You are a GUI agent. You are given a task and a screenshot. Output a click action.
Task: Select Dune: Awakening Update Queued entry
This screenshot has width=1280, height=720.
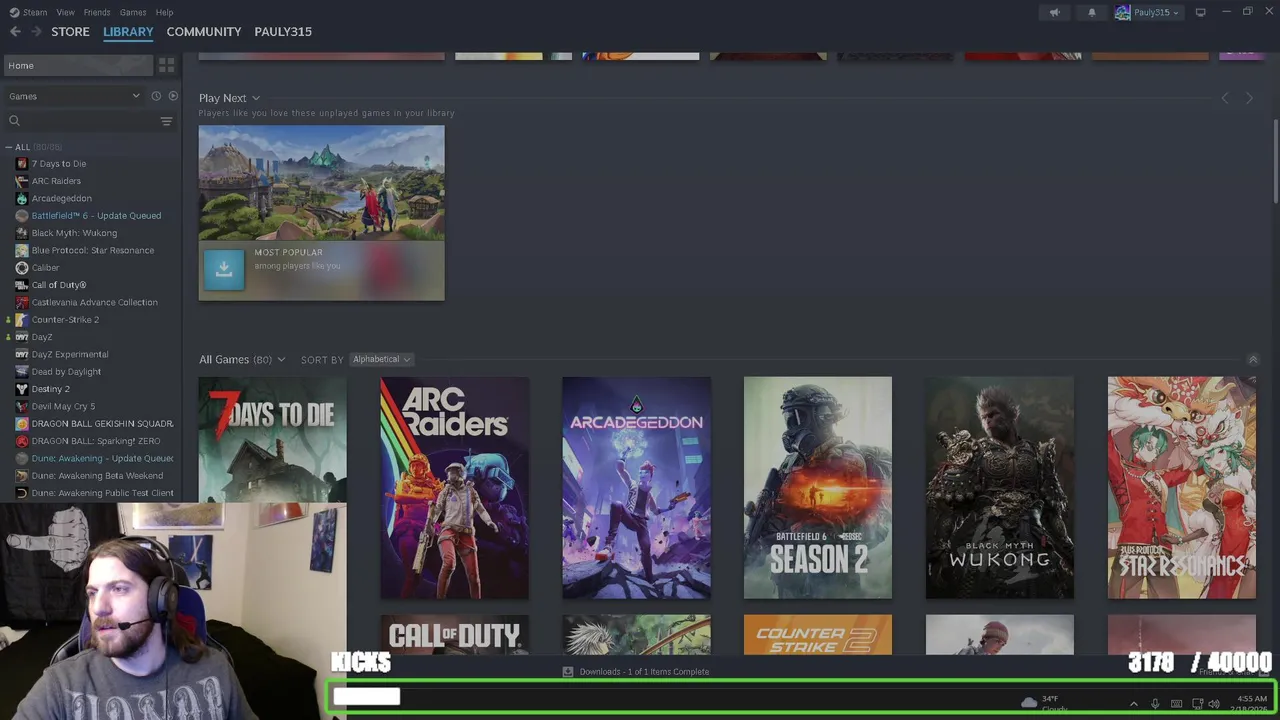point(102,458)
